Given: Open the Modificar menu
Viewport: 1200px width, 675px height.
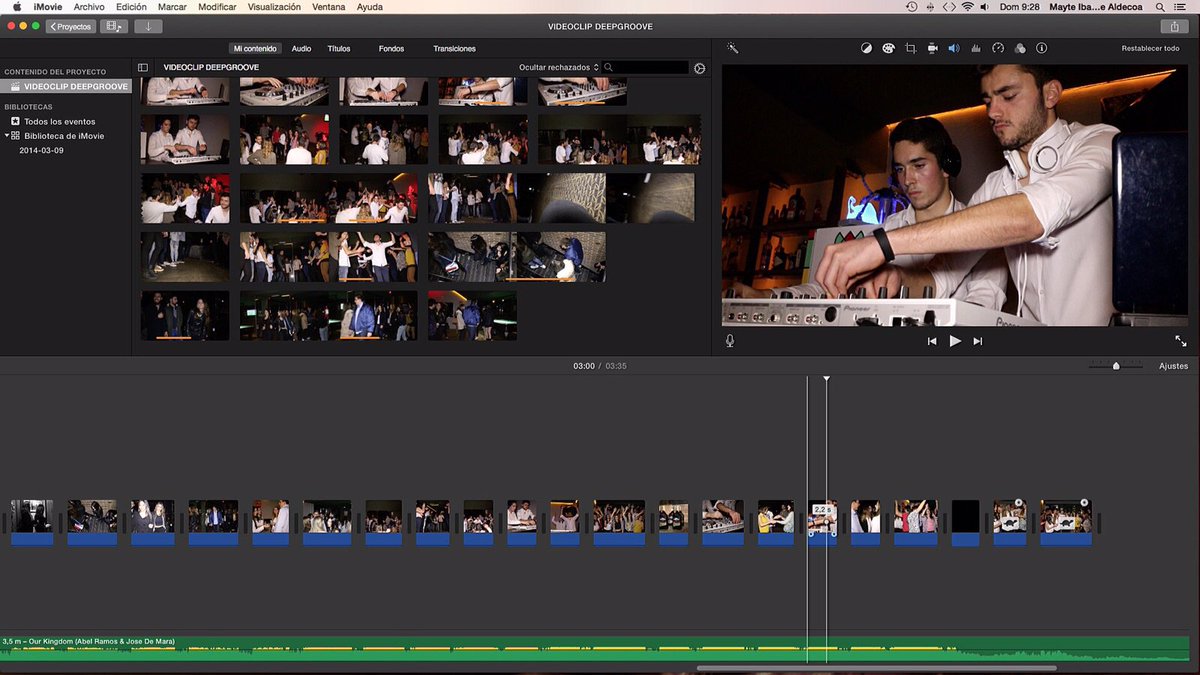Looking at the screenshot, I should 217,7.
